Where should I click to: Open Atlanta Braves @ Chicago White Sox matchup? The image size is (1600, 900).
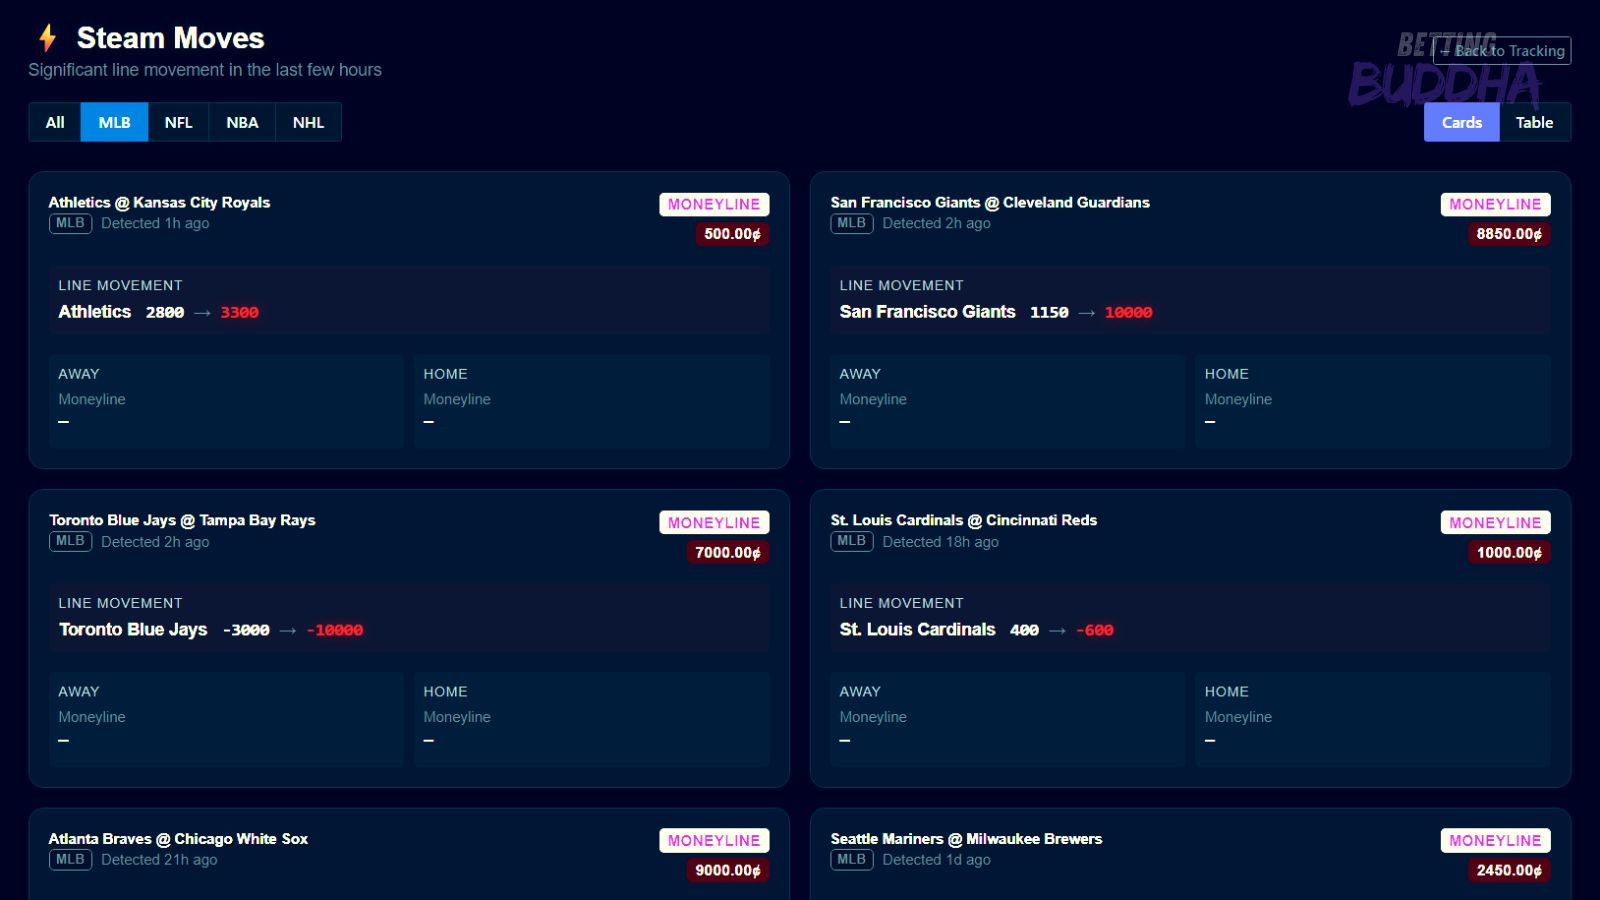[x=178, y=839]
